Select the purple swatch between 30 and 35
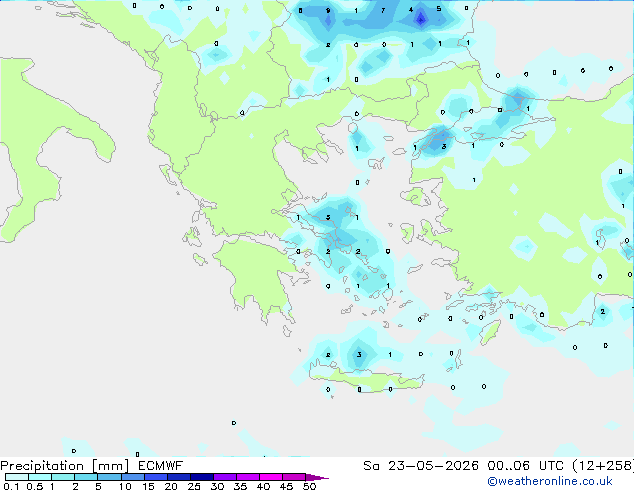Viewport: 634px width, 490px height. pyautogui.click(x=225, y=477)
